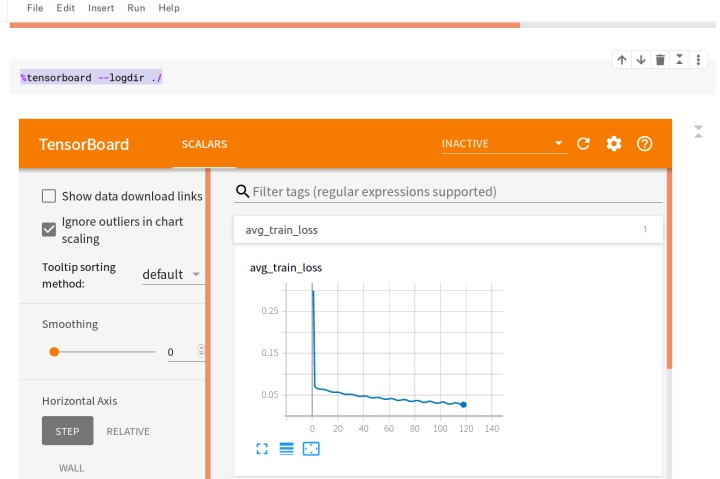Select STEP horizontal axis mode
The height and width of the screenshot is (479, 720).
coord(68,431)
